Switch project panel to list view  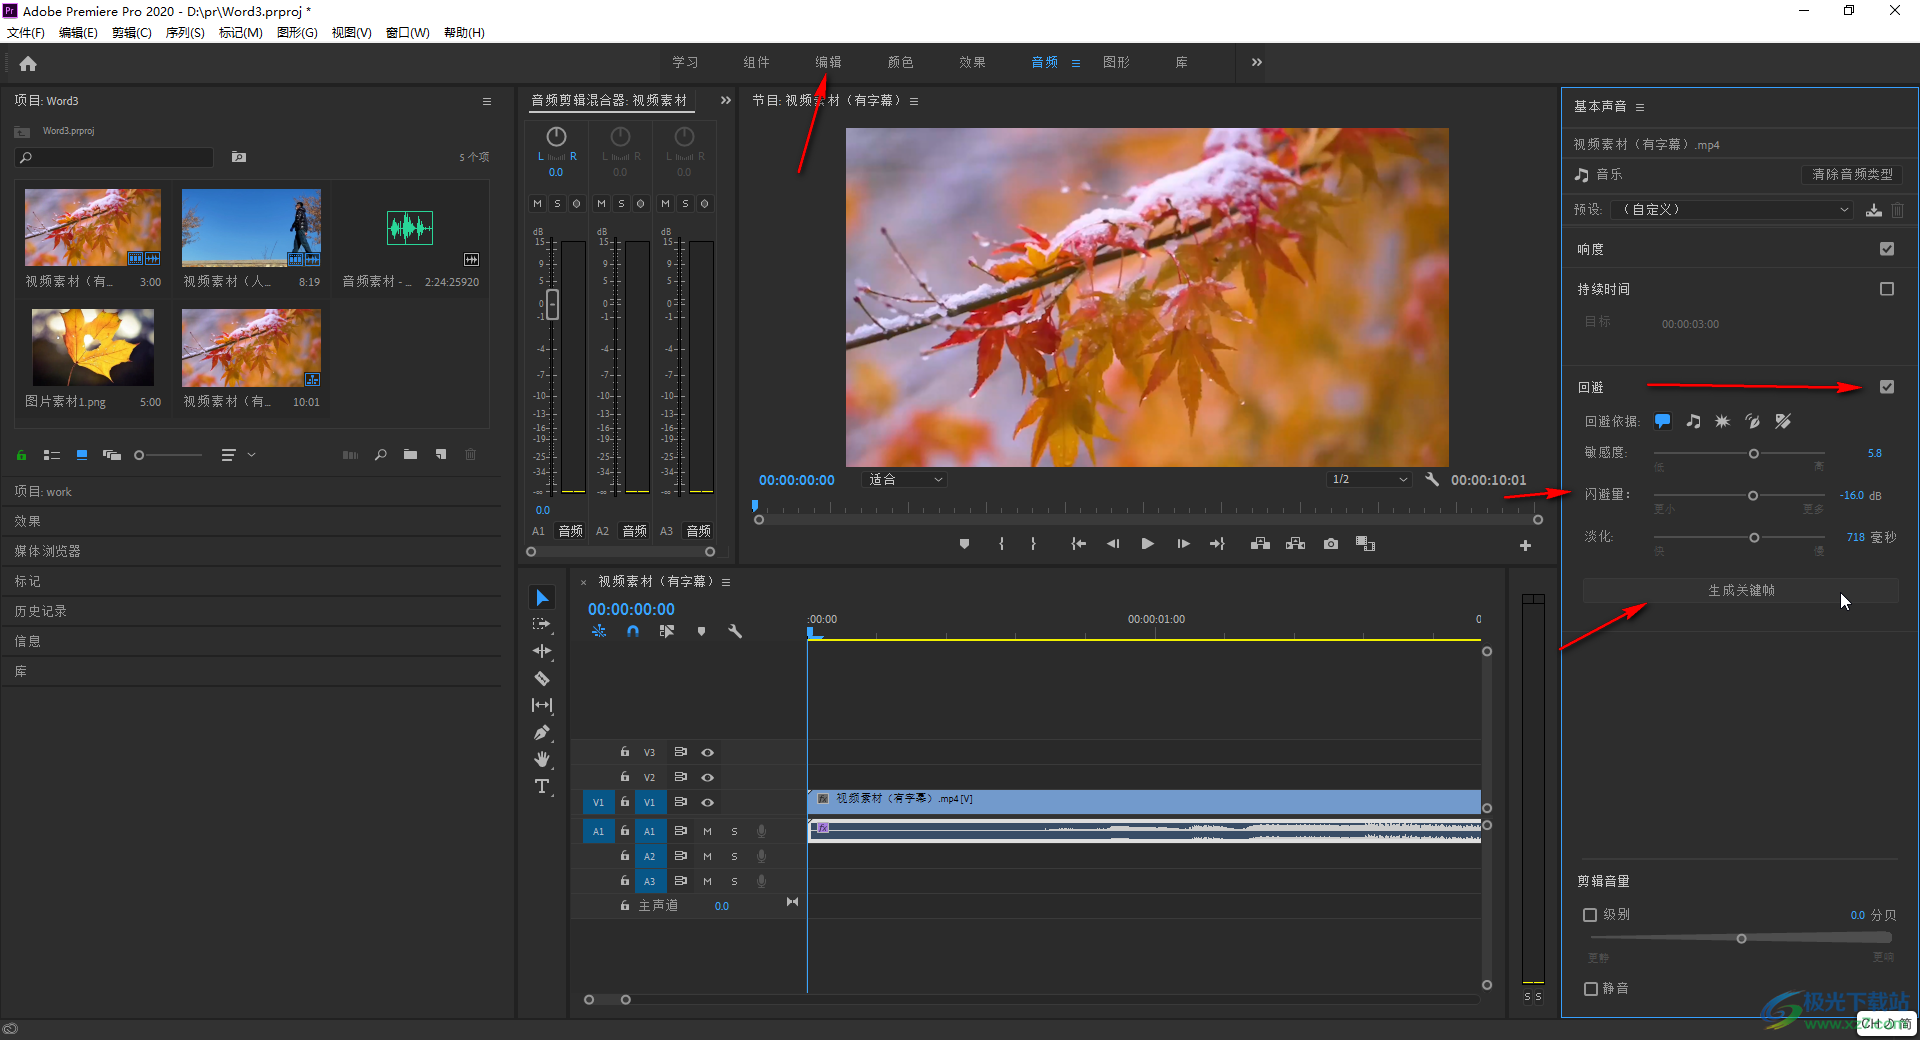click(52, 455)
